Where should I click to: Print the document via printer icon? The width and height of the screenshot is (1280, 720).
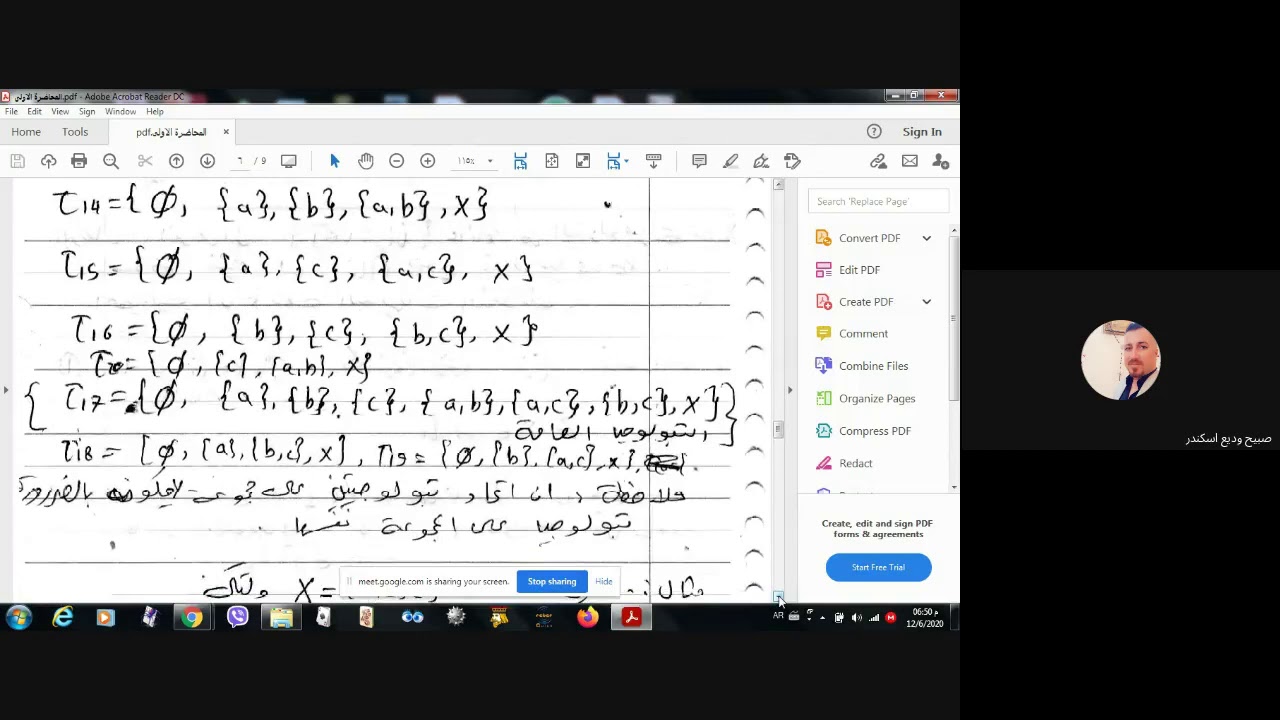pos(79,161)
